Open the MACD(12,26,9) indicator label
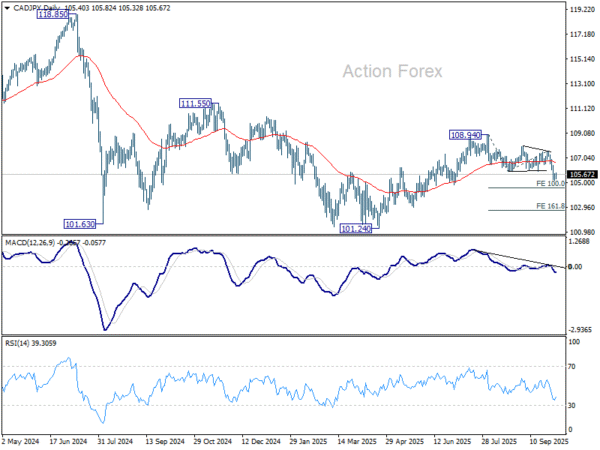This screenshot has height=450, width=600. click(x=30, y=243)
